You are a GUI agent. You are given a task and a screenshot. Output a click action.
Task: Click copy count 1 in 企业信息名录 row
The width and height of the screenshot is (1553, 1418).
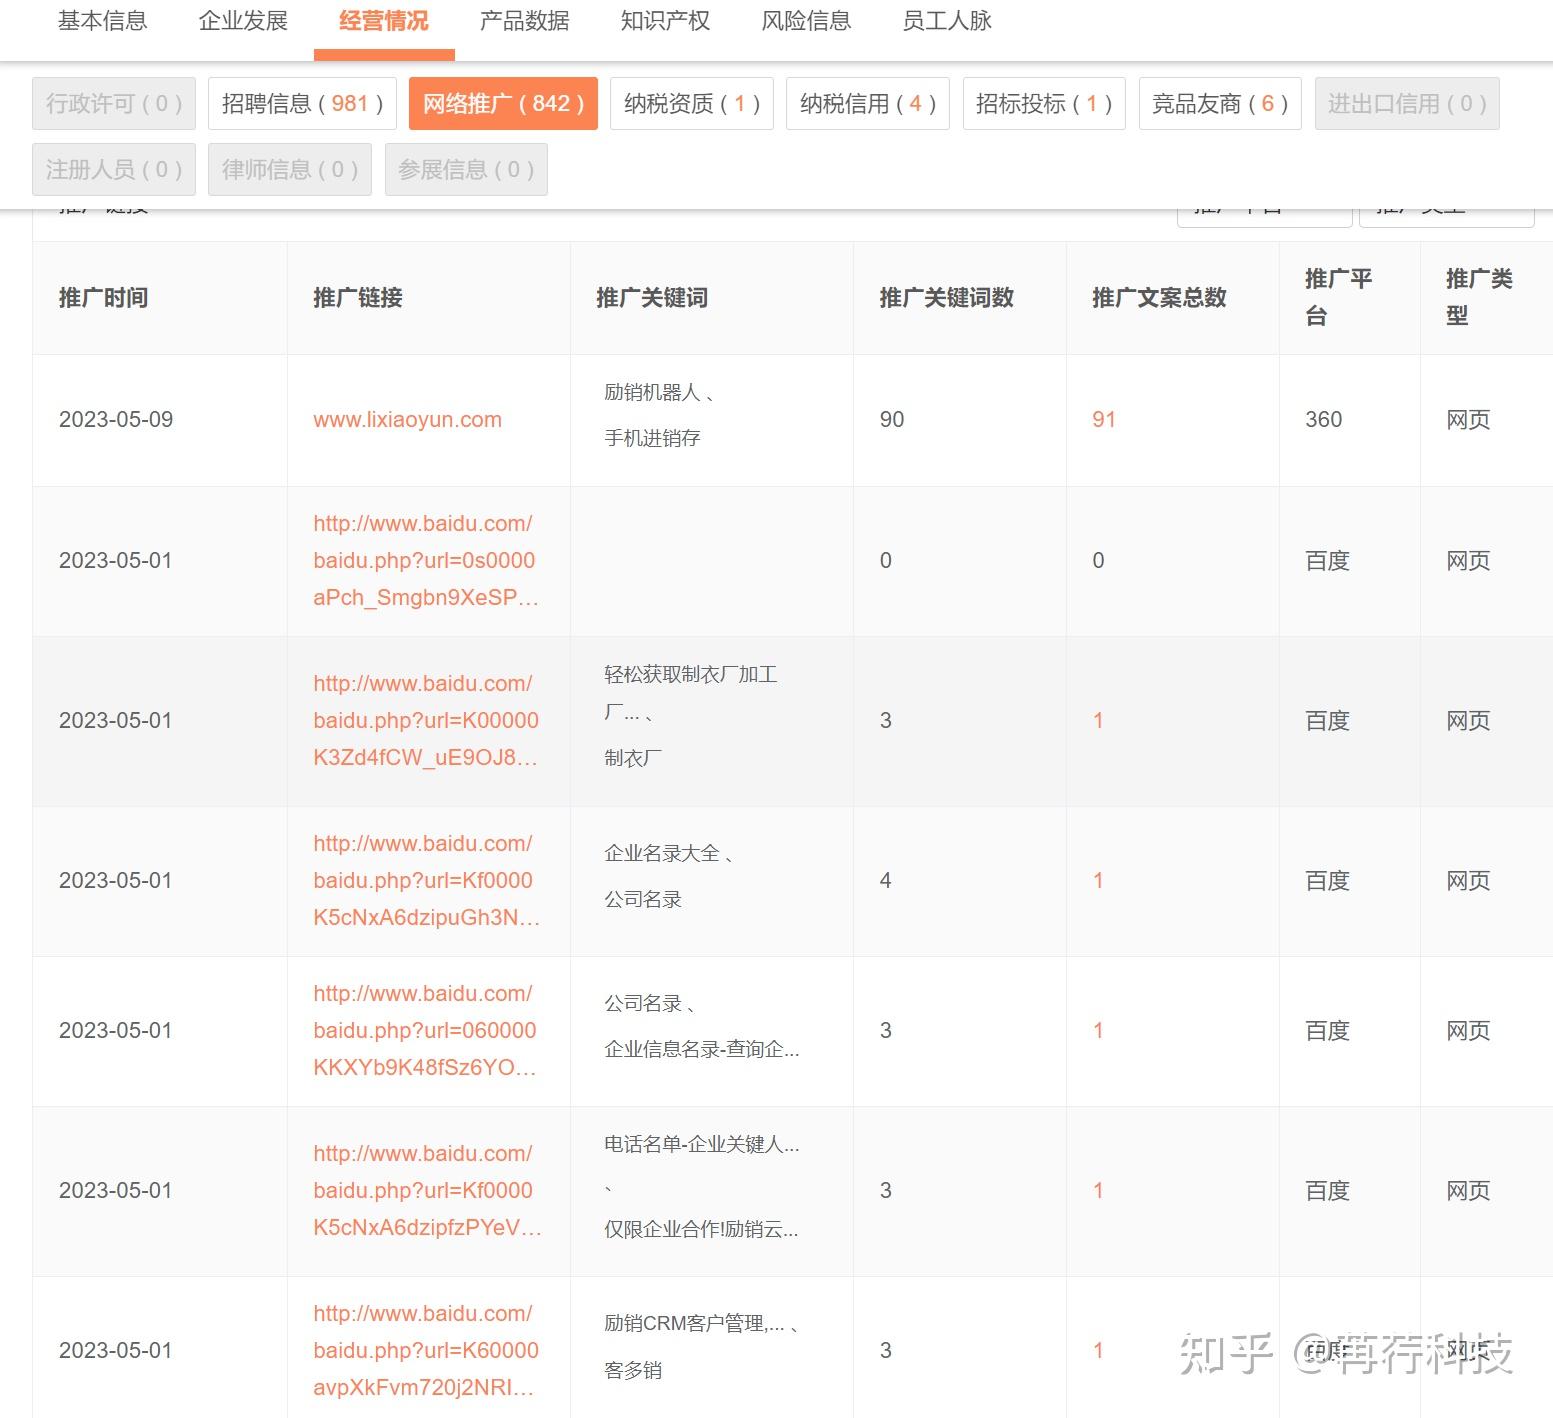(x=1098, y=1030)
